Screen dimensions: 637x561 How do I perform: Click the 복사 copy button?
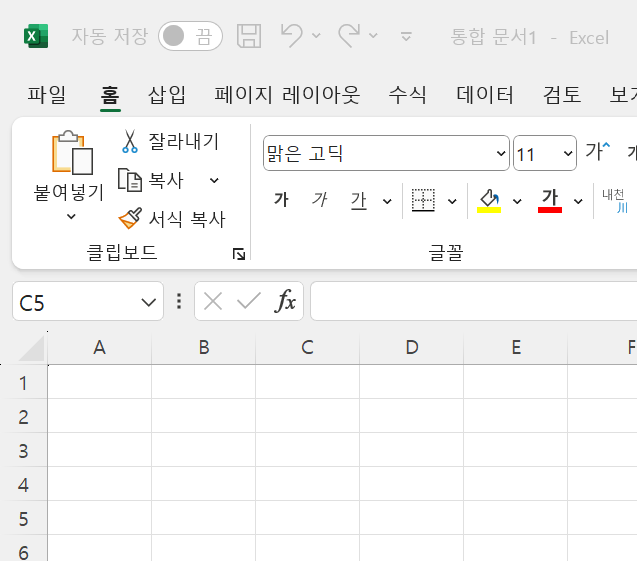[x=151, y=180]
